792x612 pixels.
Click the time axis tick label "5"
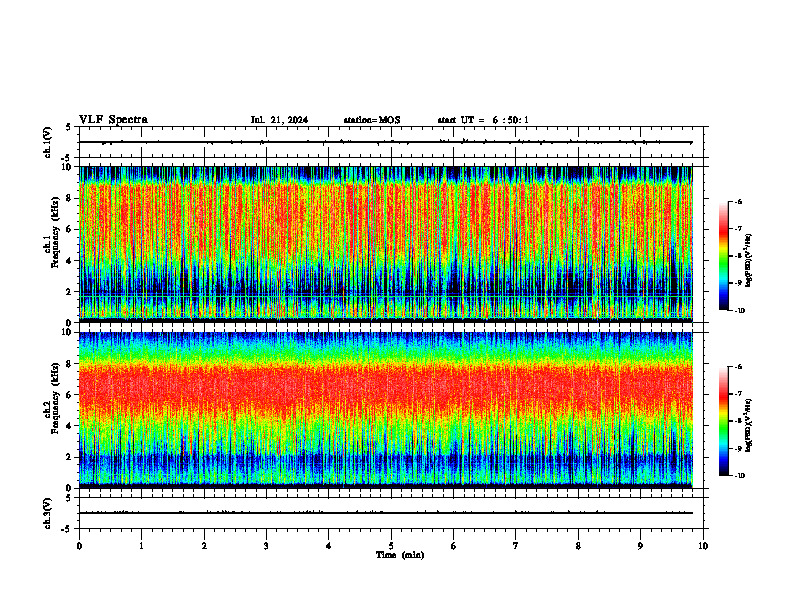tap(391, 546)
